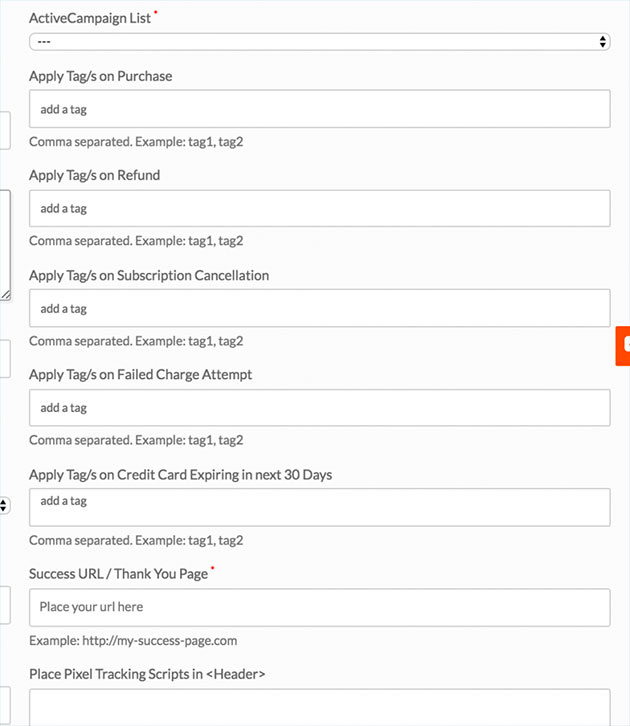630x726 pixels.
Task: Focus the Pixel Tracking Scripts Header textarea
Action: pos(319,707)
